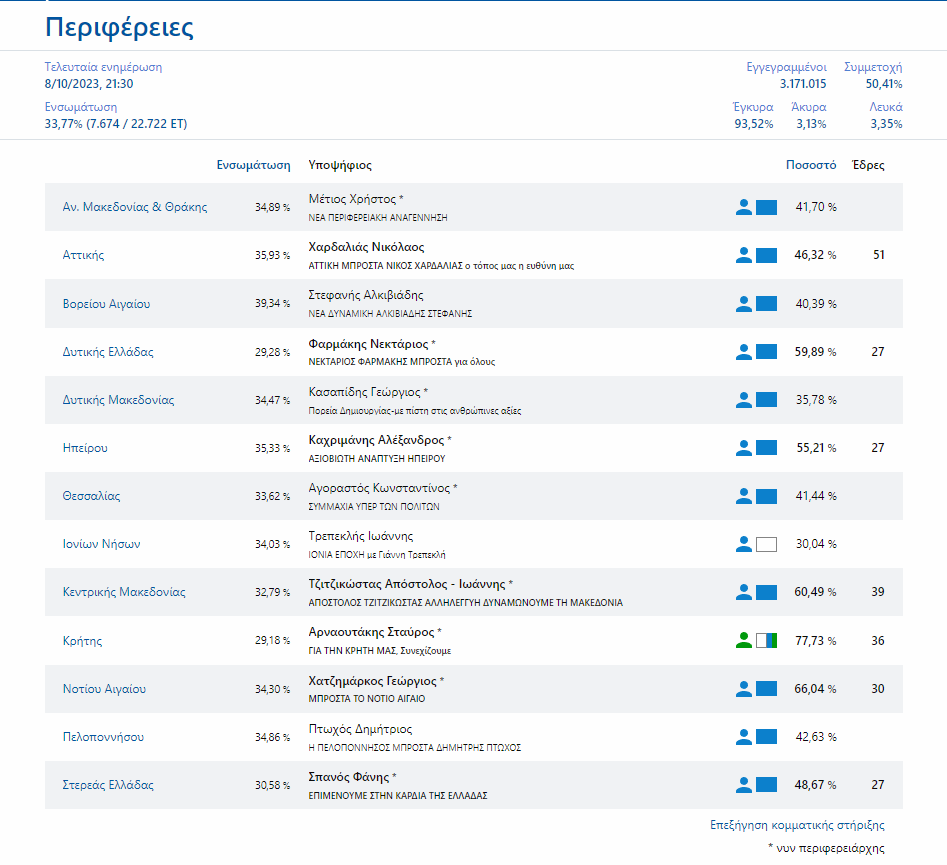Click person icon in Βορείου Αιγαίου row
The height and width of the screenshot is (865, 947).
pyautogui.click(x=743, y=303)
